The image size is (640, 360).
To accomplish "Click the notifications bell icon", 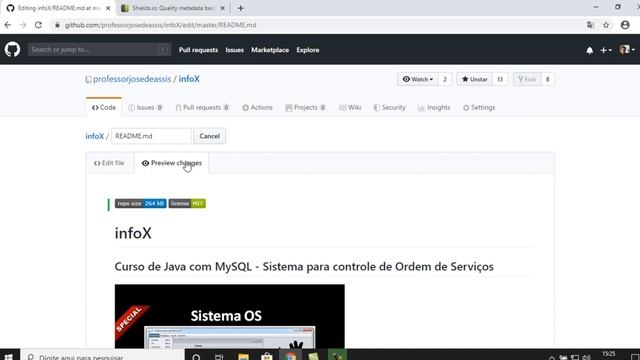I will pos(589,50).
